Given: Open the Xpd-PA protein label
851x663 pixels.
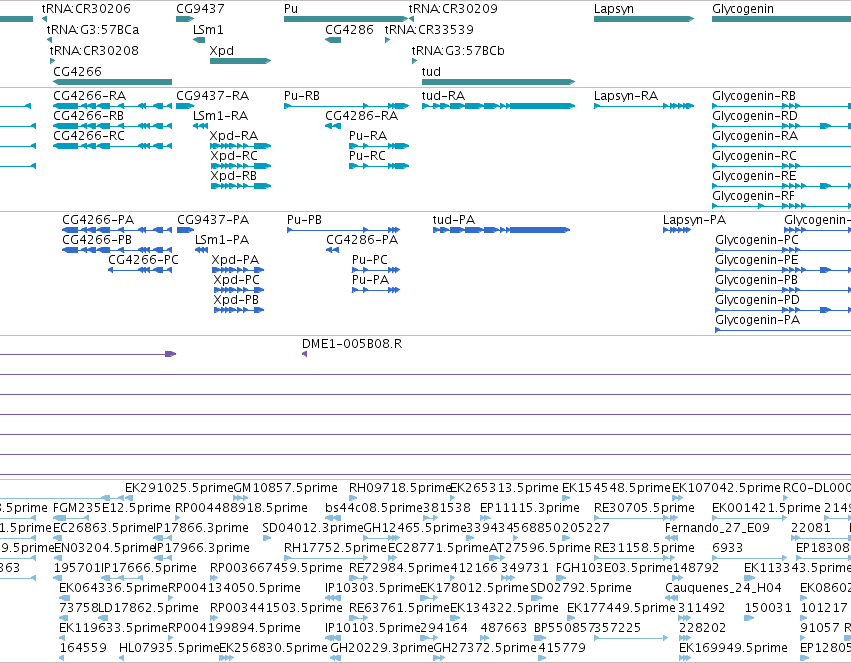Looking at the screenshot, I should [x=235, y=260].
